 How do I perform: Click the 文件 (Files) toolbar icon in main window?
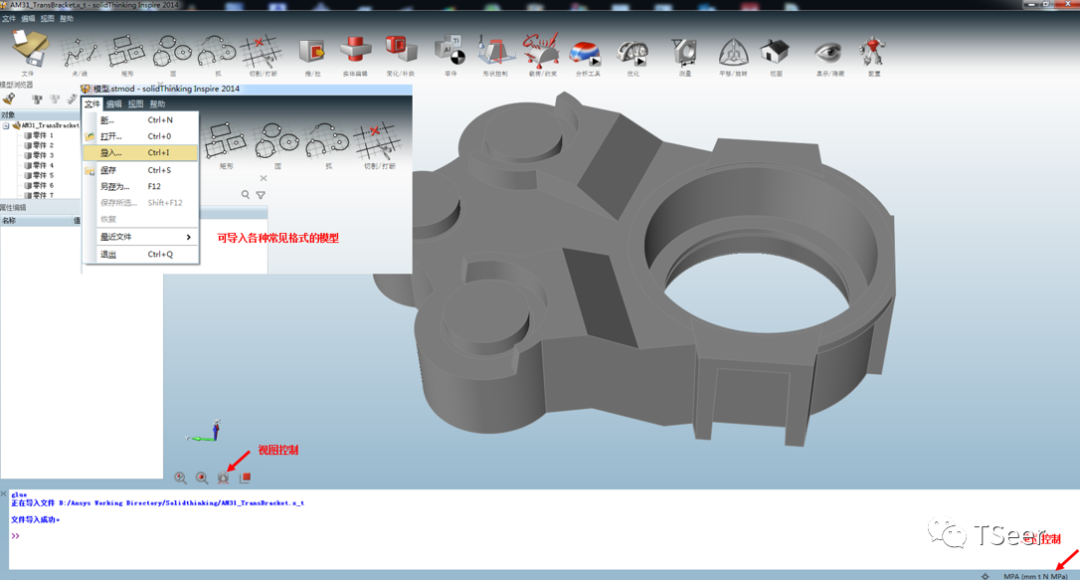click(x=28, y=49)
